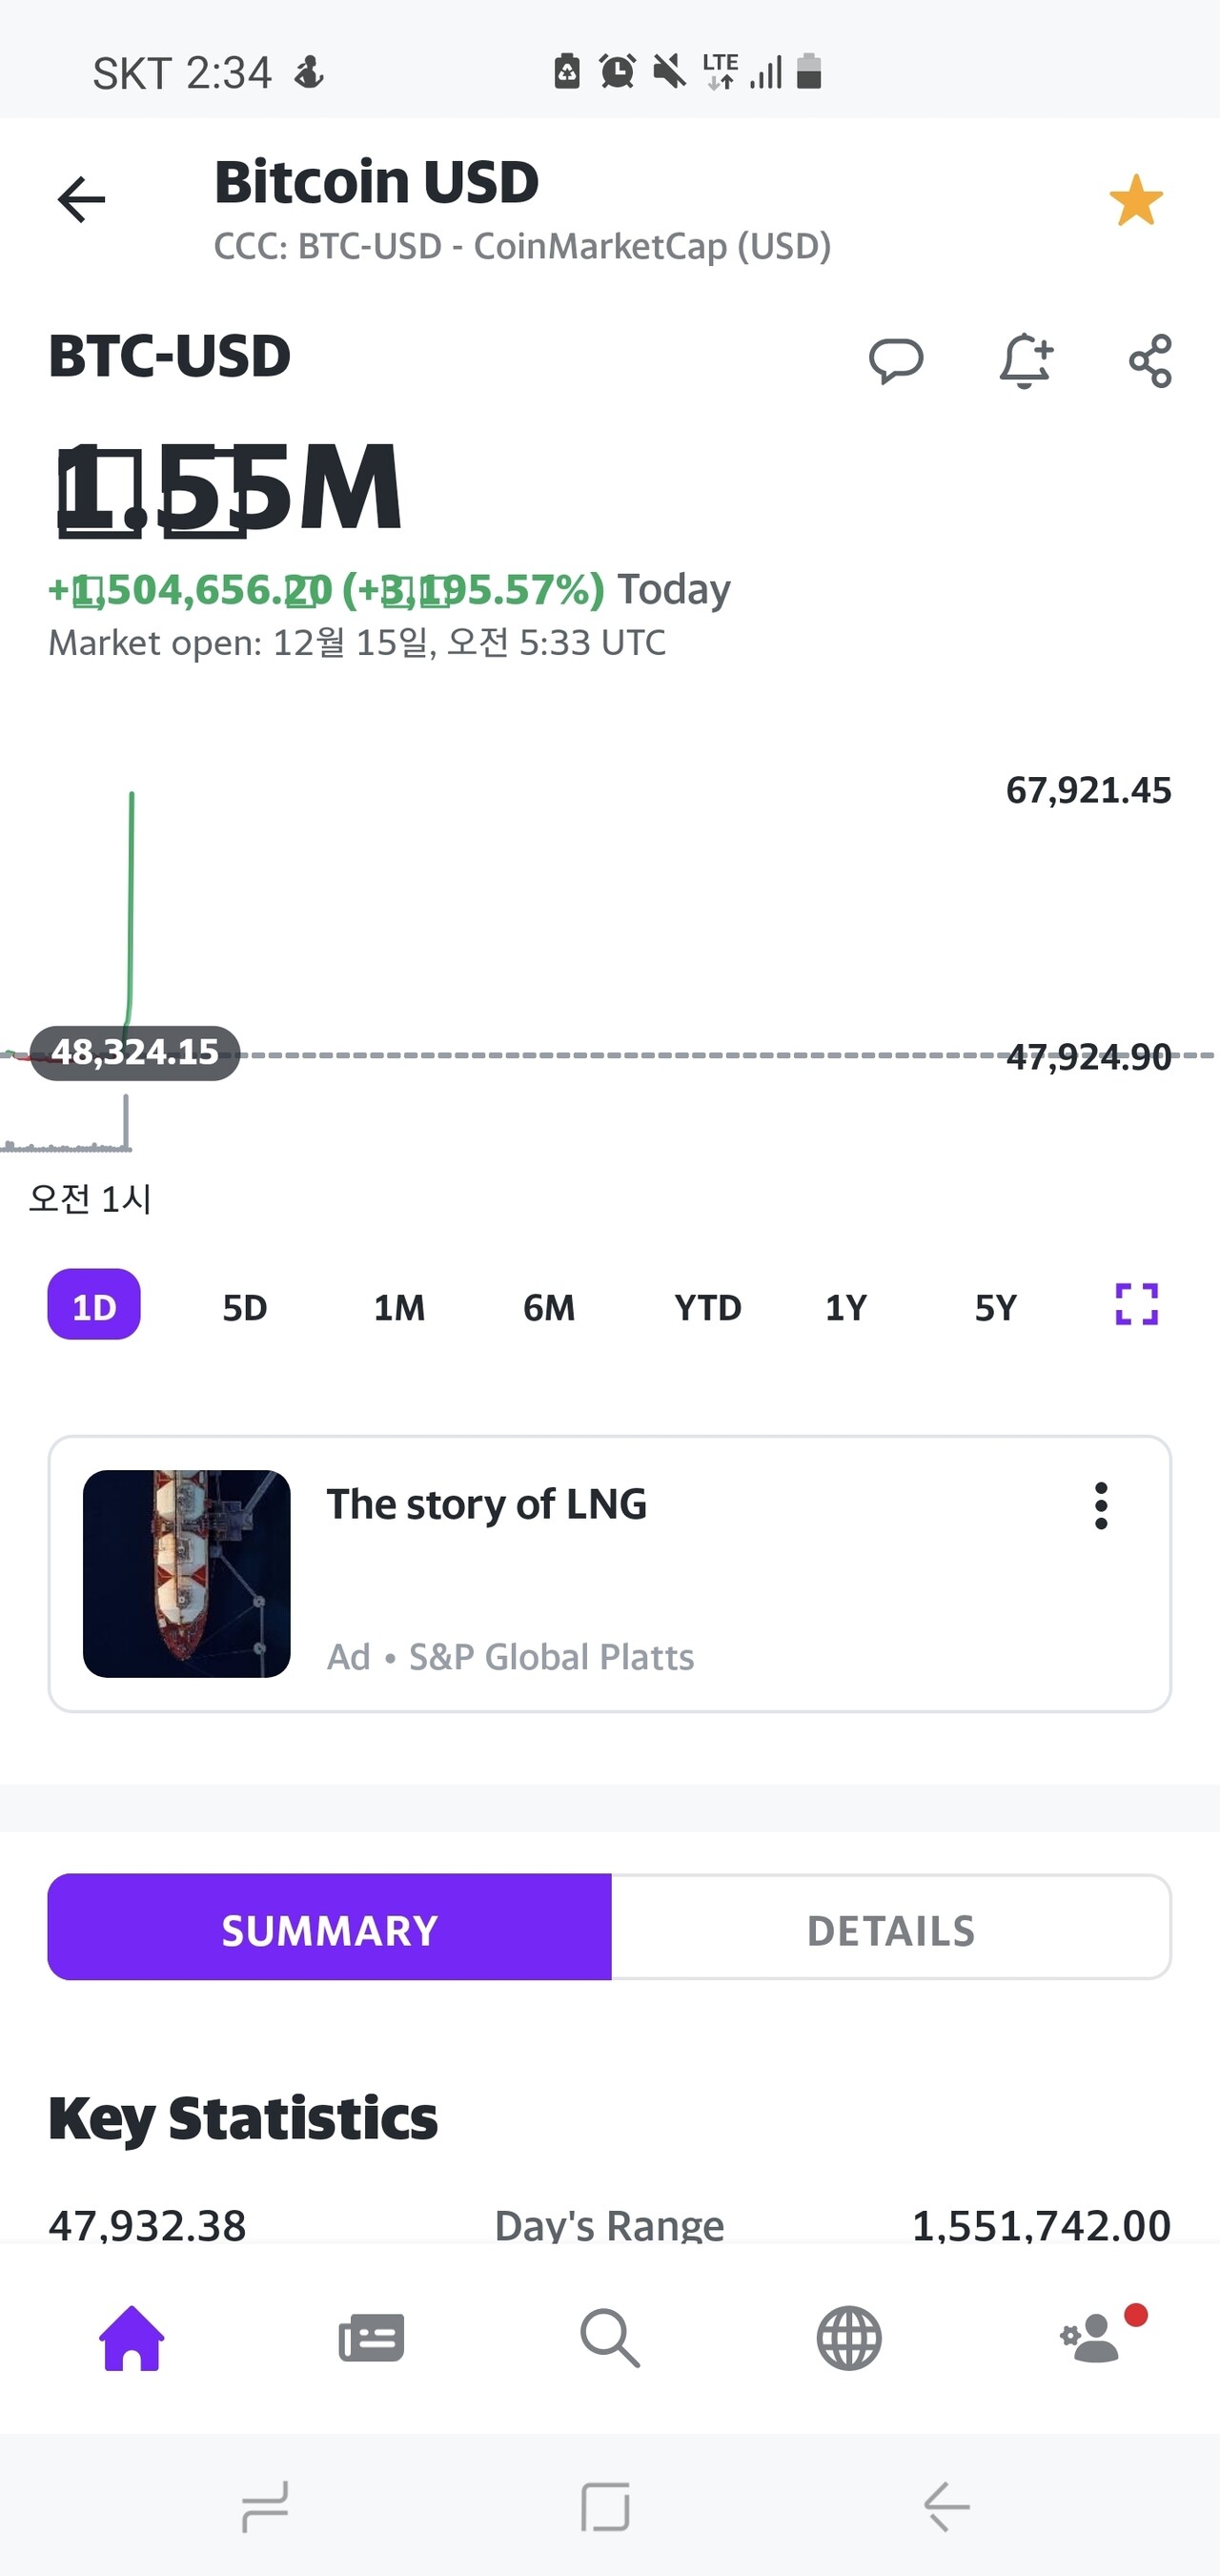Open the conversation bubble icon
This screenshot has width=1220, height=2576.
pos(896,361)
